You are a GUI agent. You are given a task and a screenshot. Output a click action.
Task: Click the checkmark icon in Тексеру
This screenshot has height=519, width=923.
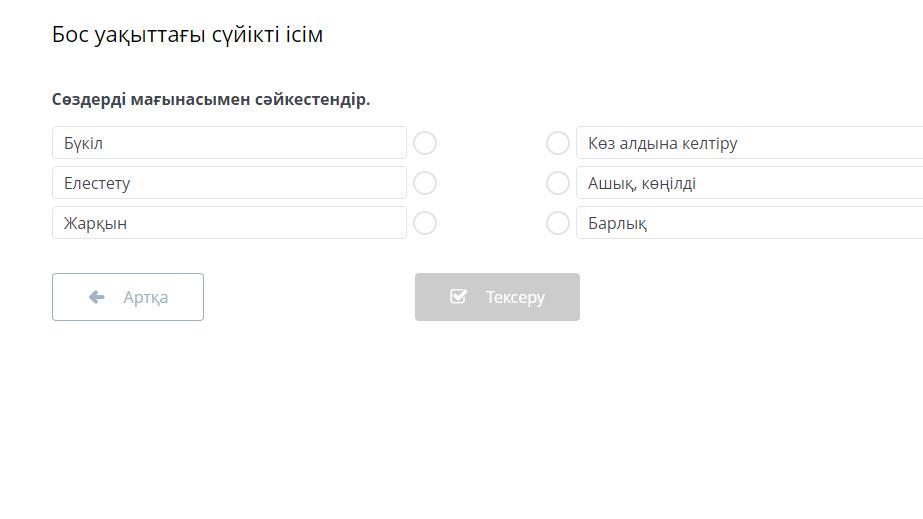(x=459, y=297)
